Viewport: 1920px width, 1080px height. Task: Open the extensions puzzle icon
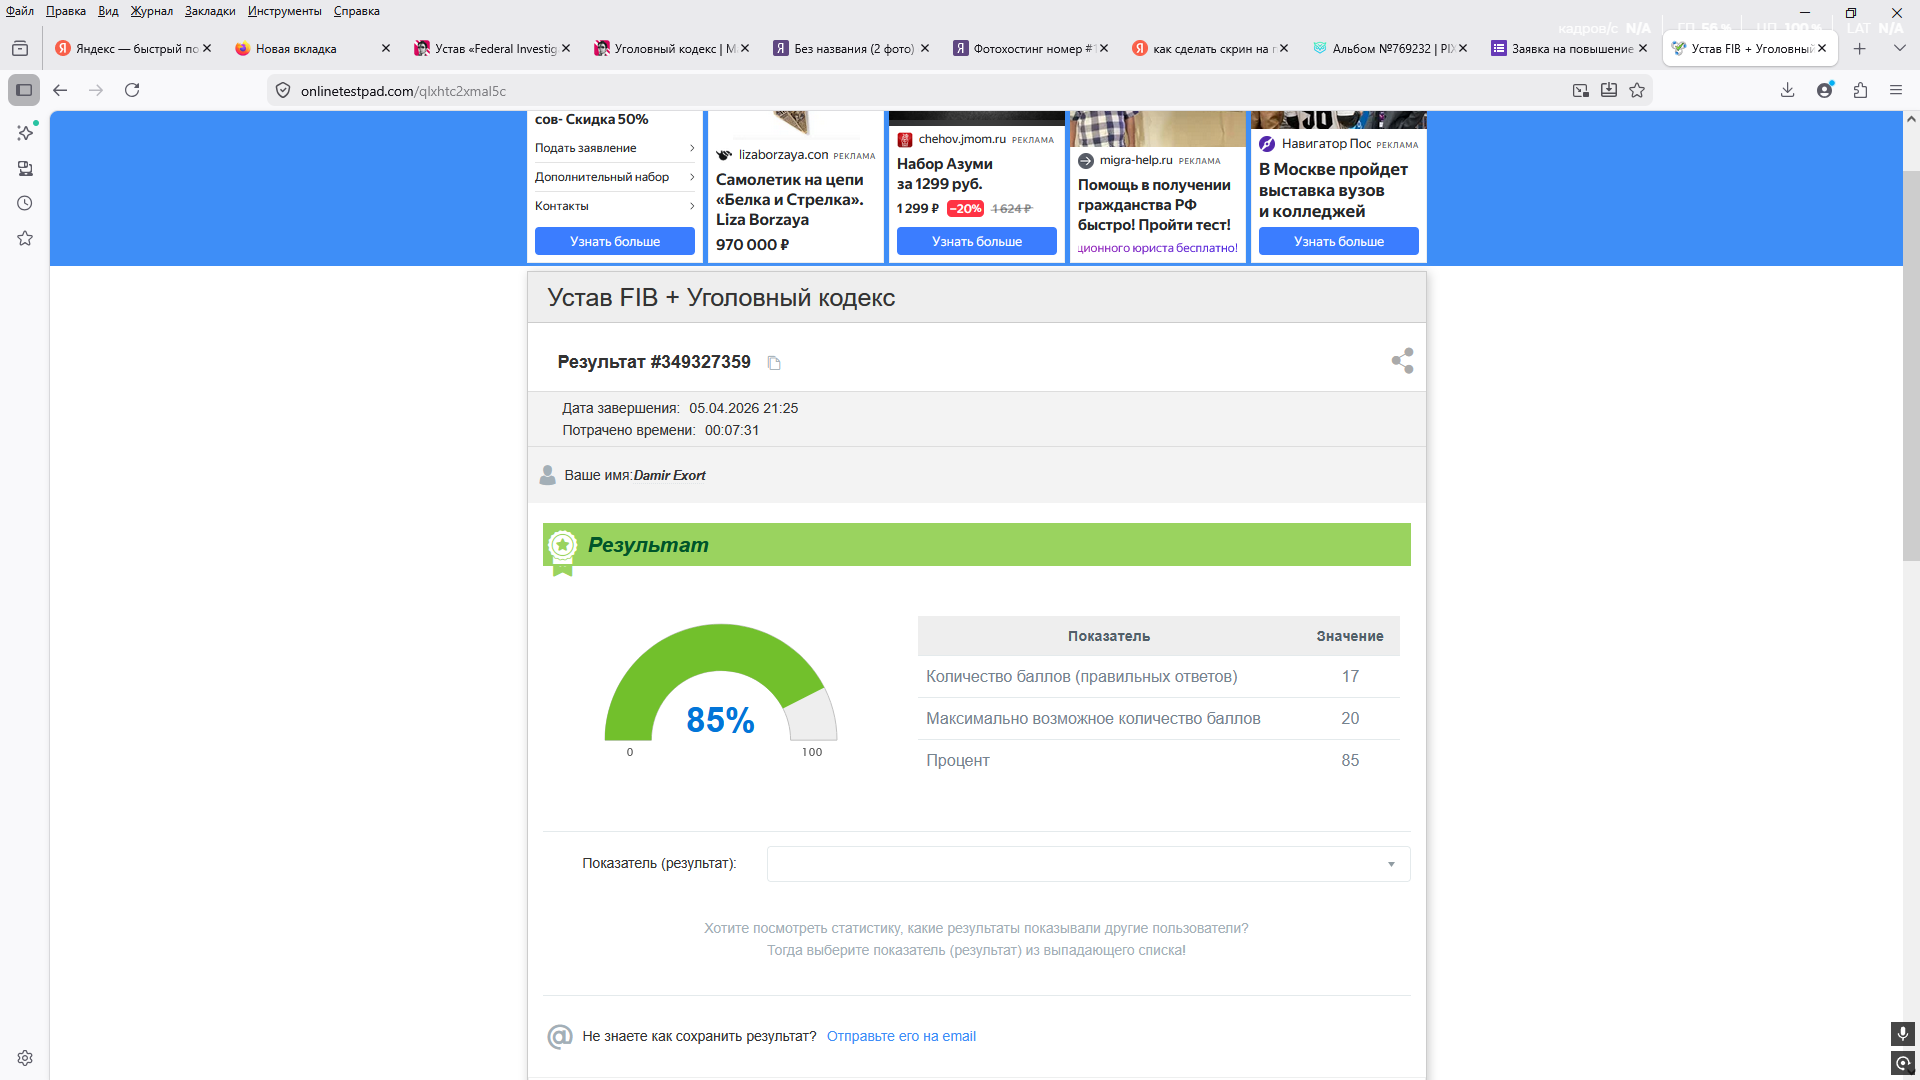pos(1860,90)
